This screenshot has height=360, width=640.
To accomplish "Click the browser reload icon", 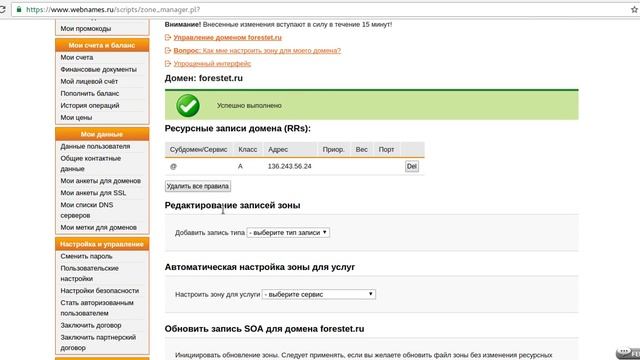I will (2, 9).
